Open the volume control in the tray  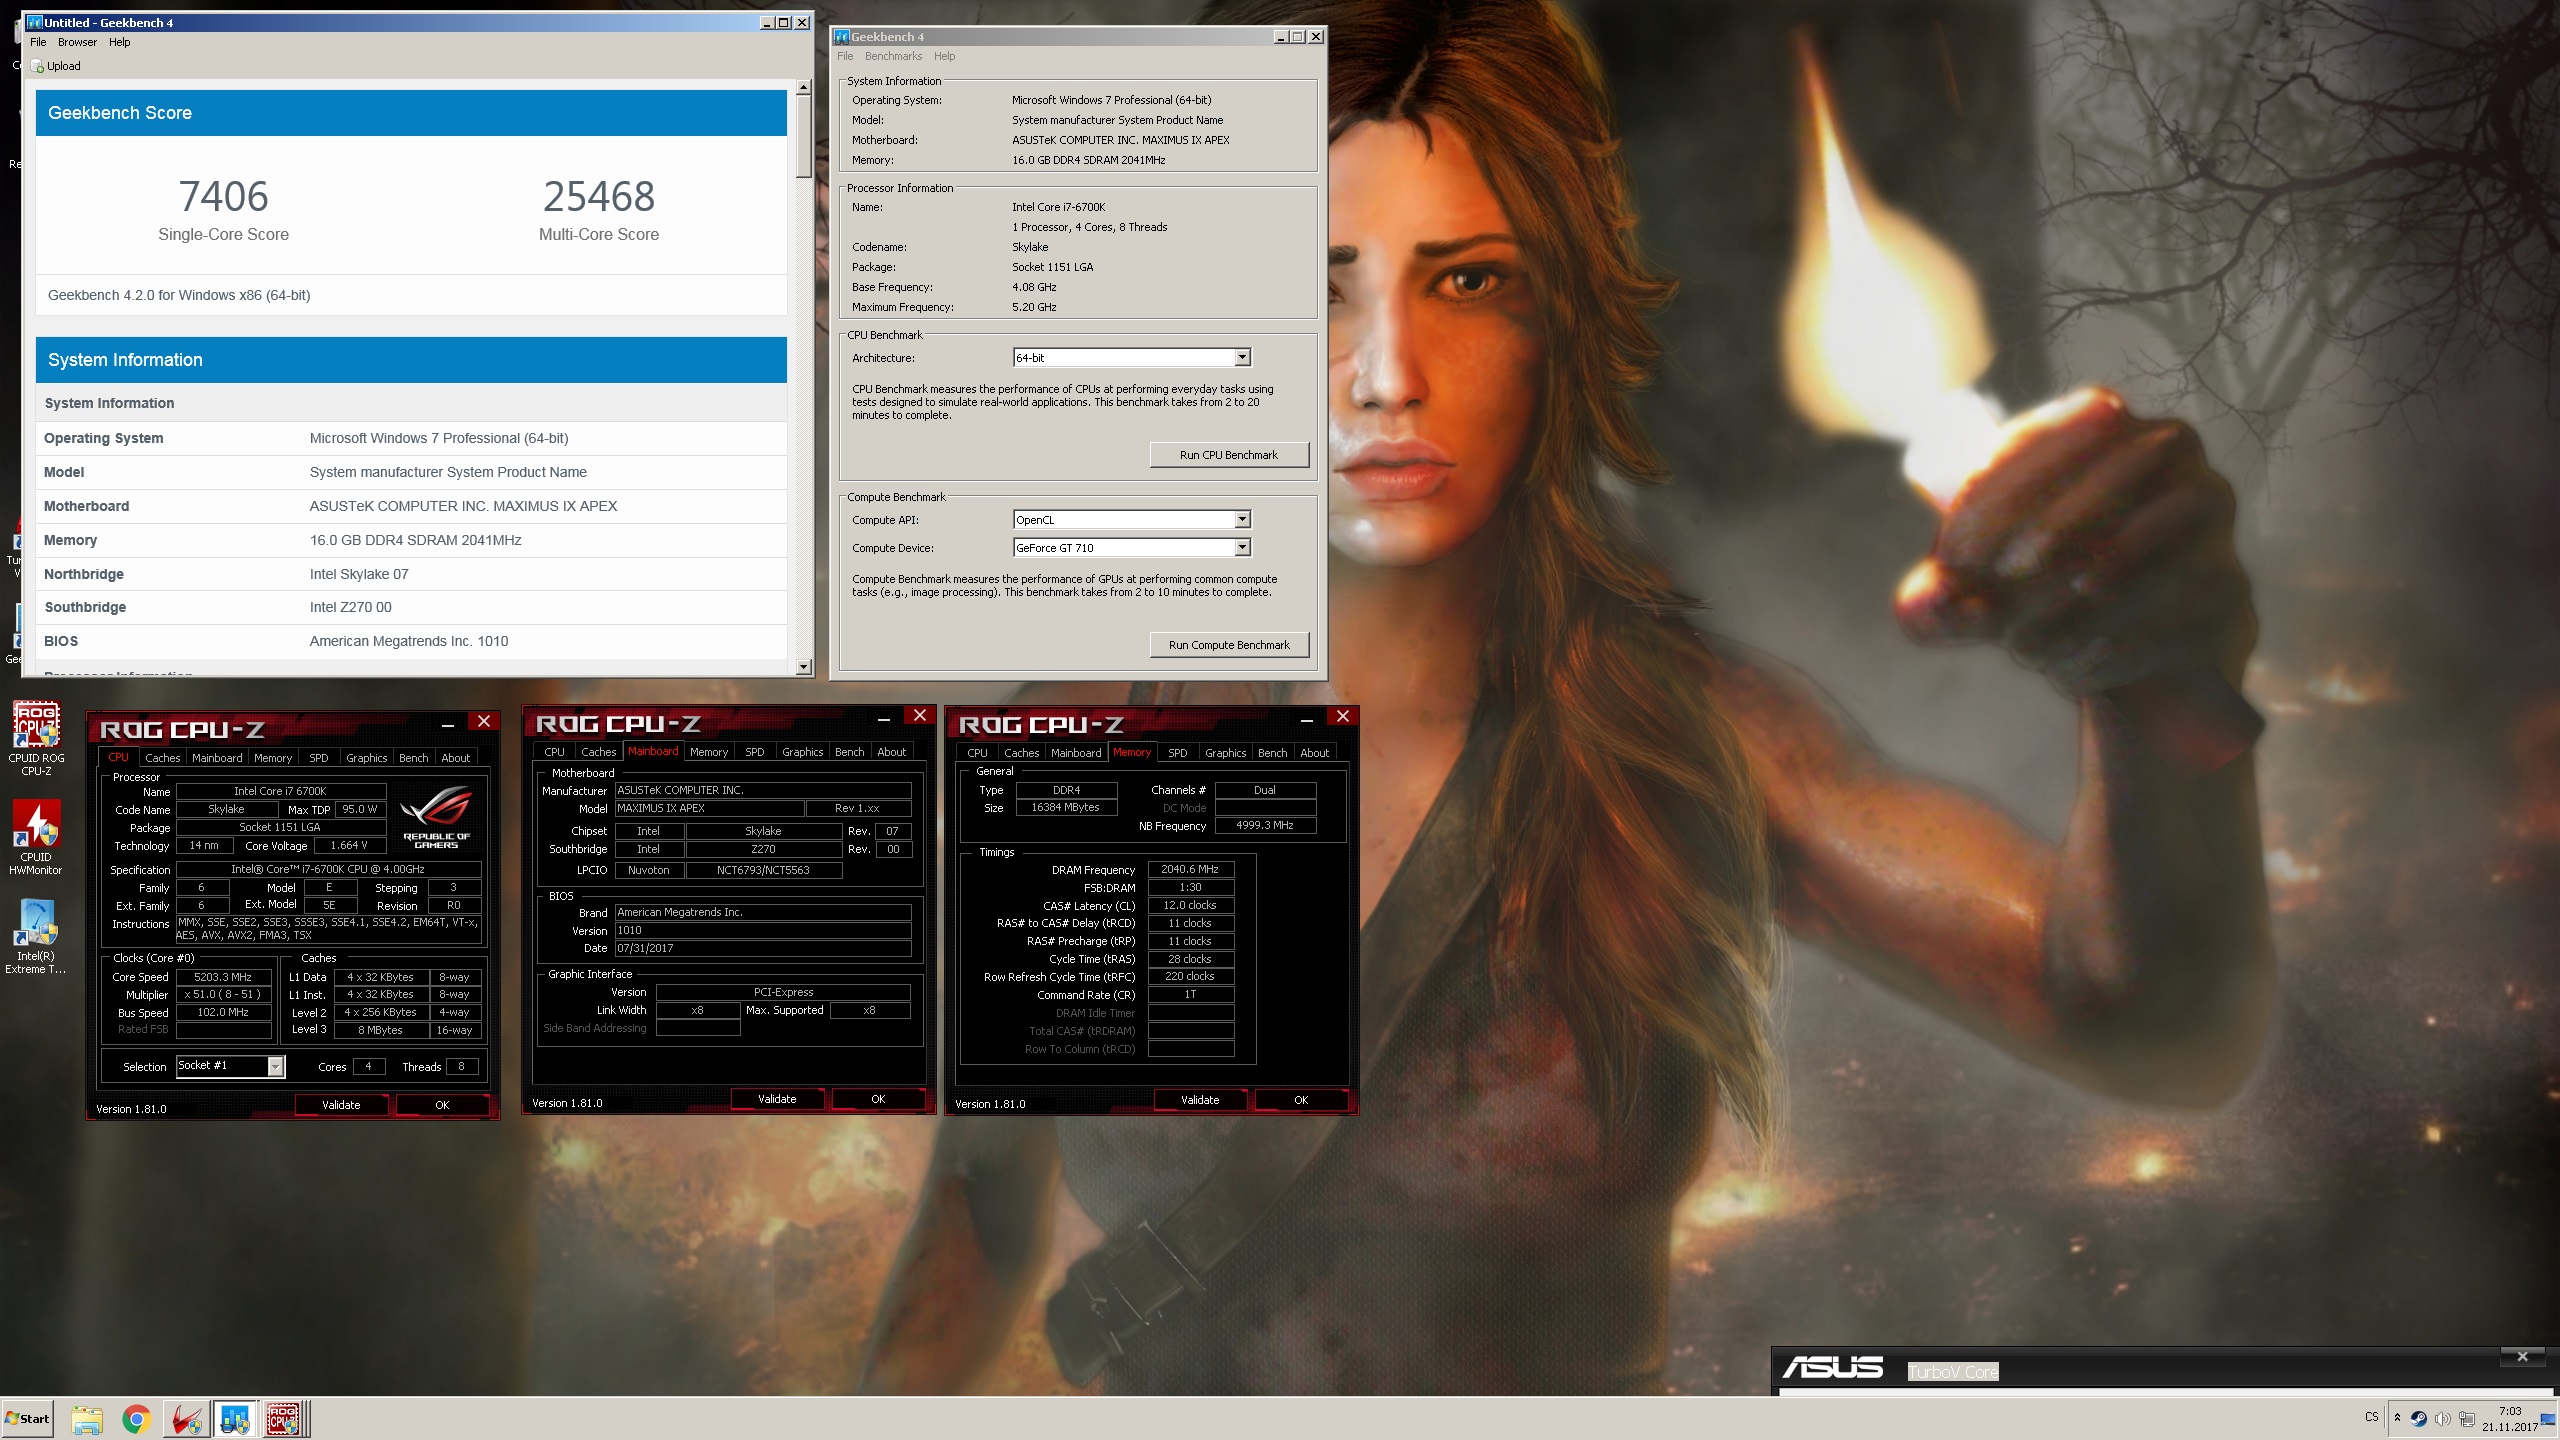(x=2443, y=1418)
